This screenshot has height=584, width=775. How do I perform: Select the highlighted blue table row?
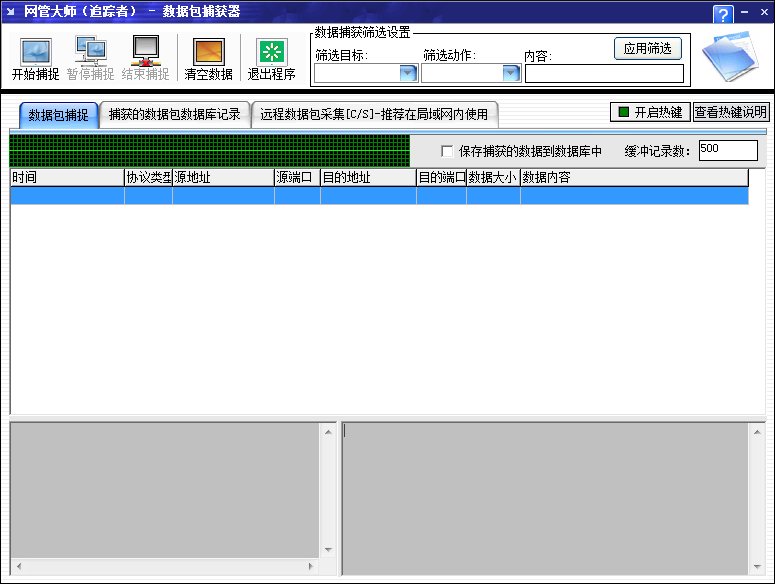pos(379,196)
